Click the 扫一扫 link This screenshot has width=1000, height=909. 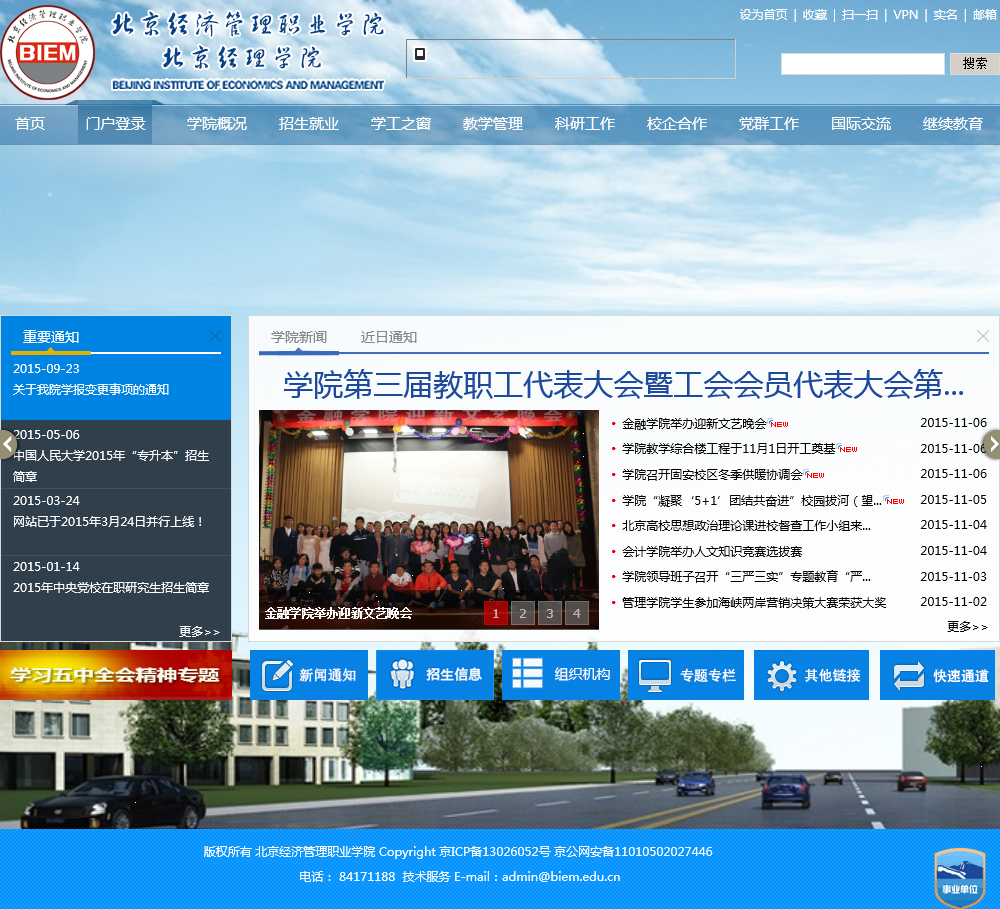(x=860, y=15)
